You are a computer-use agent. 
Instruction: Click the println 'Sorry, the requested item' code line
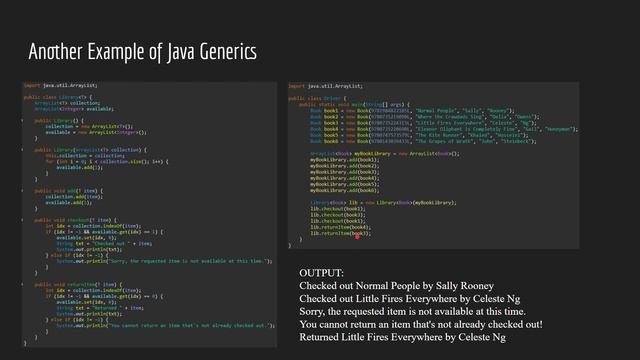[164, 261]
